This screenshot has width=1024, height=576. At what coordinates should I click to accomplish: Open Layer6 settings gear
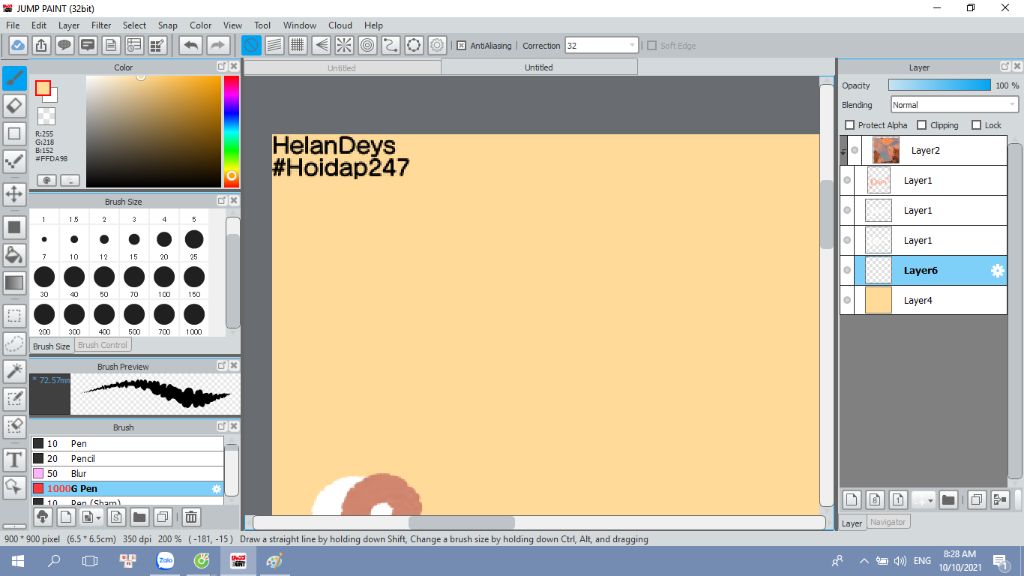(997, 270)
